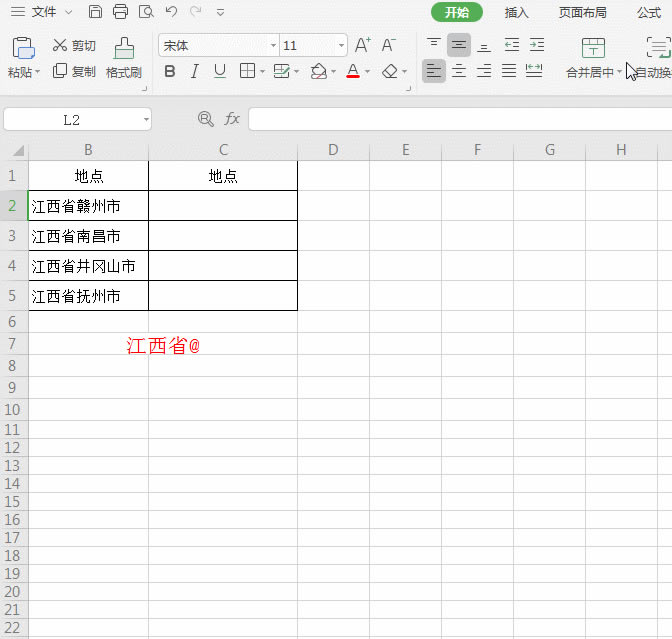
Task: Switch to the 插入 tab
Action: click(516, 12)
